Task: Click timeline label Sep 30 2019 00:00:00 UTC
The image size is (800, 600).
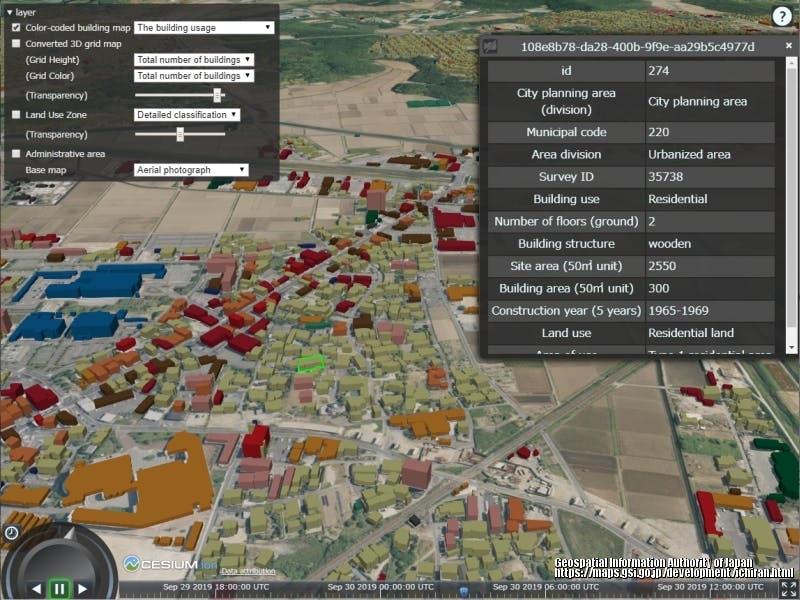Action: point(381,587)
